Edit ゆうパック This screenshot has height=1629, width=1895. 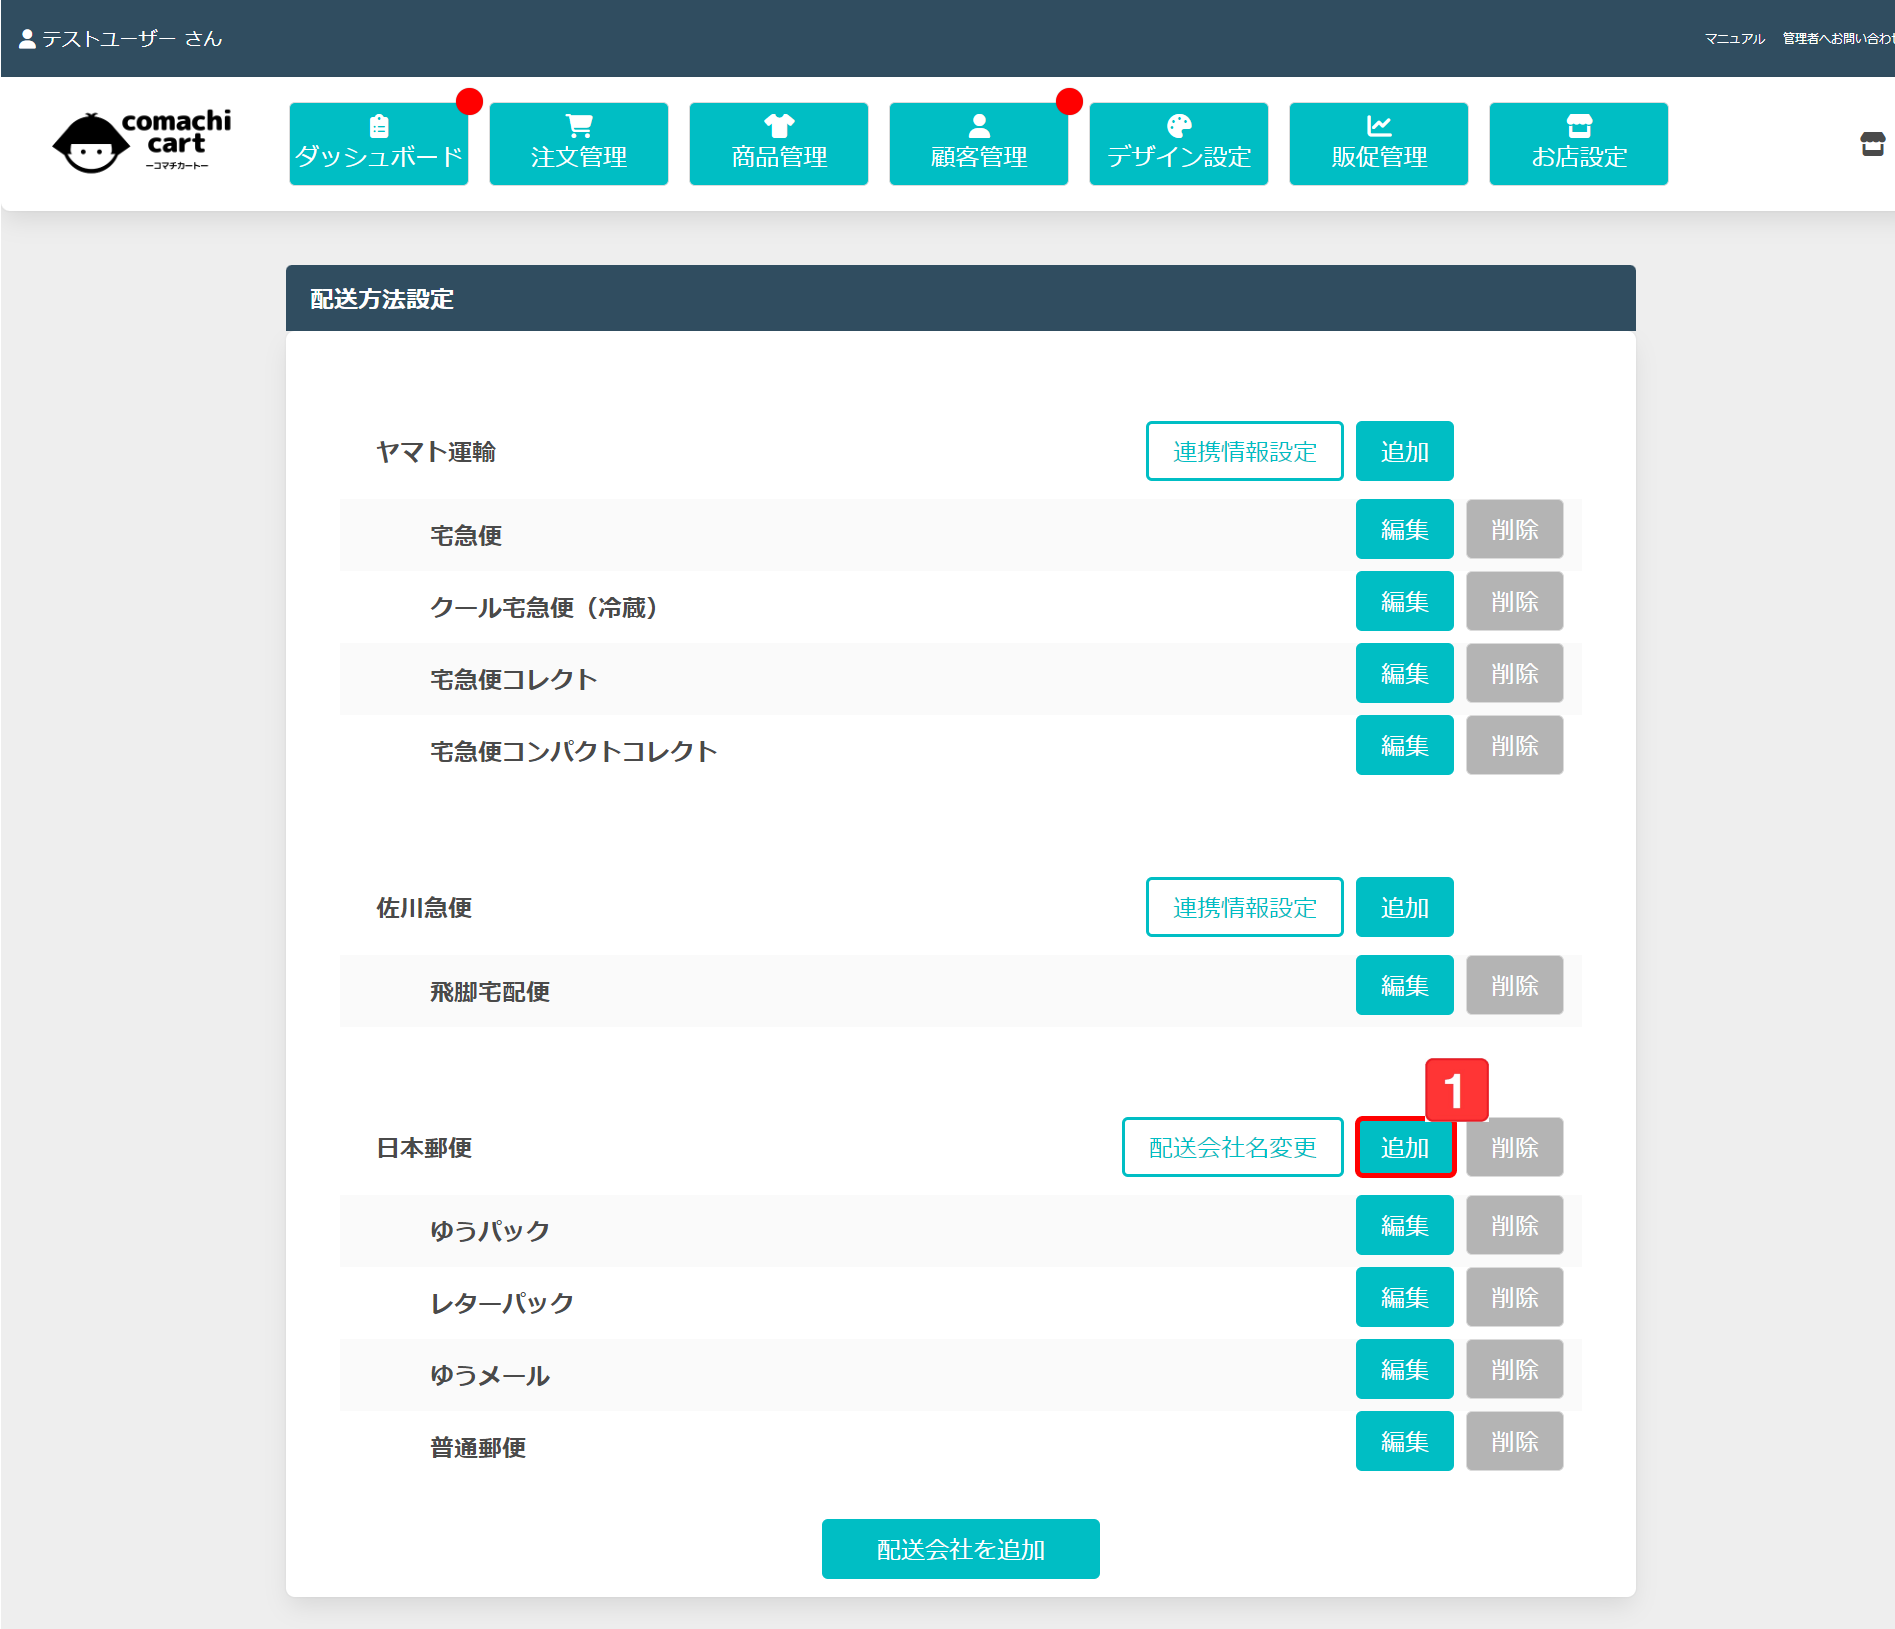[1405, 1225]
